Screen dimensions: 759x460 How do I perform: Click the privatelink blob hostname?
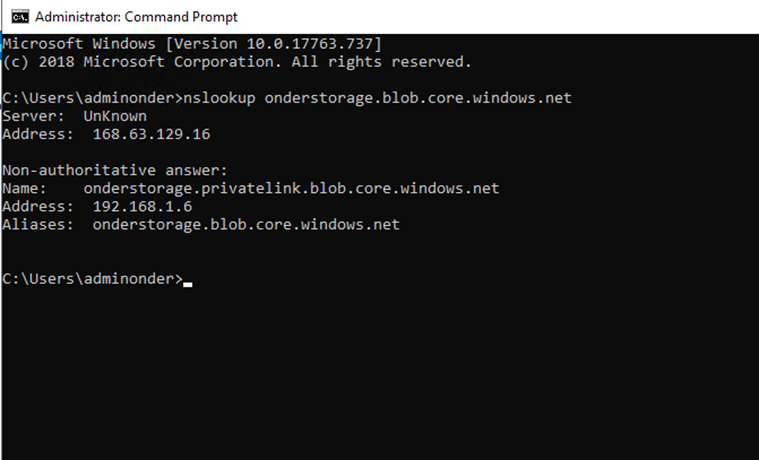pyautogui.click(x=291, y=189)
